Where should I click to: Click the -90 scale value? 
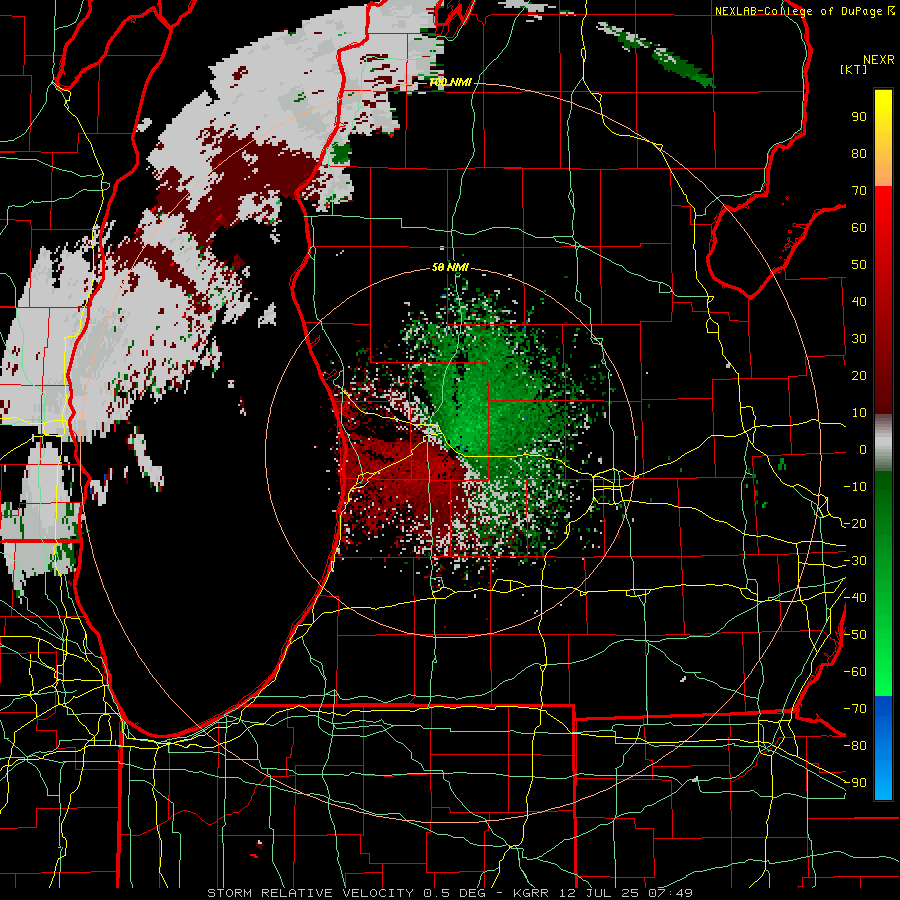pyautogui.click(x=855, y=783)
